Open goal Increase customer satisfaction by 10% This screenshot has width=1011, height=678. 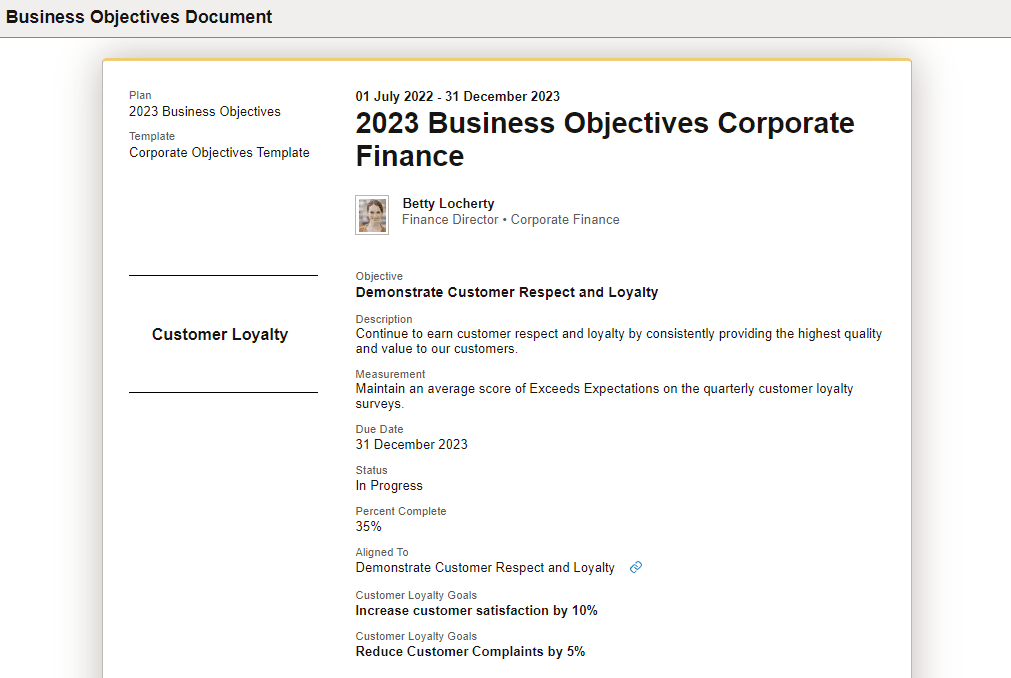pyautogui.click(x=476, y=610)
